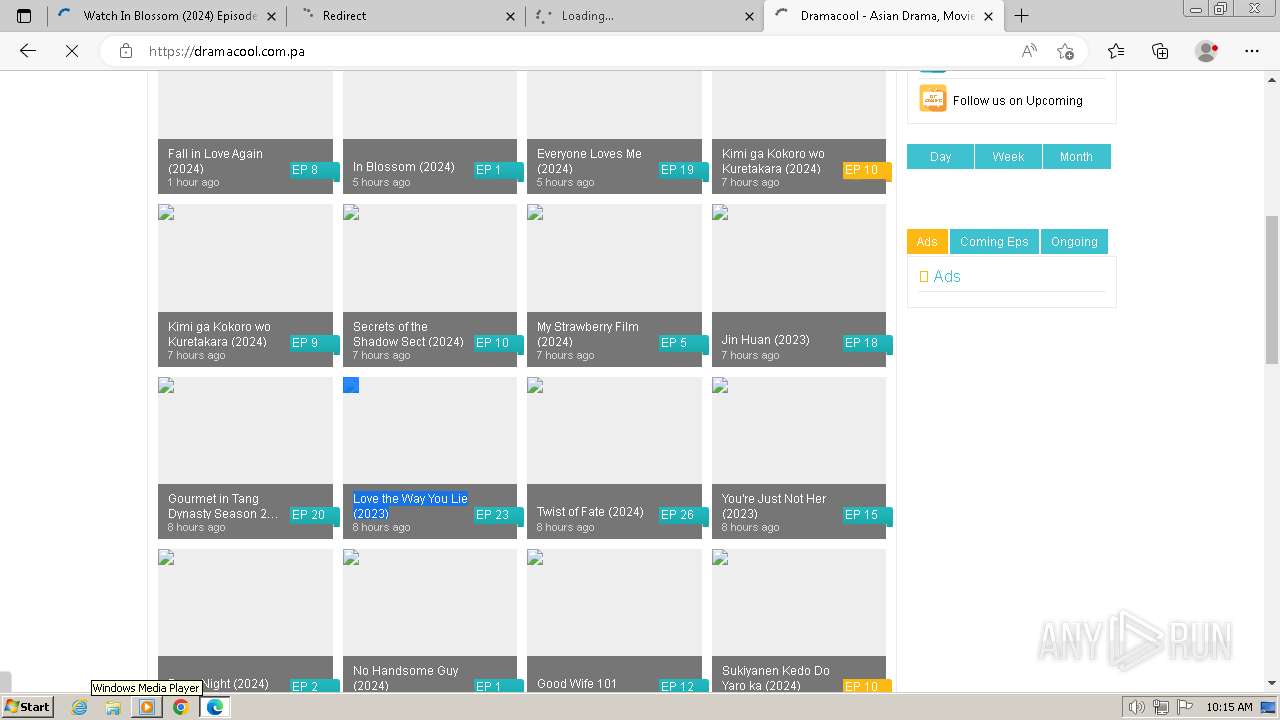Open Sukiyanen Kedo Do Yaro ka (2024)
This screenshot has width=1280, height=720.
(x=776, y=678)
